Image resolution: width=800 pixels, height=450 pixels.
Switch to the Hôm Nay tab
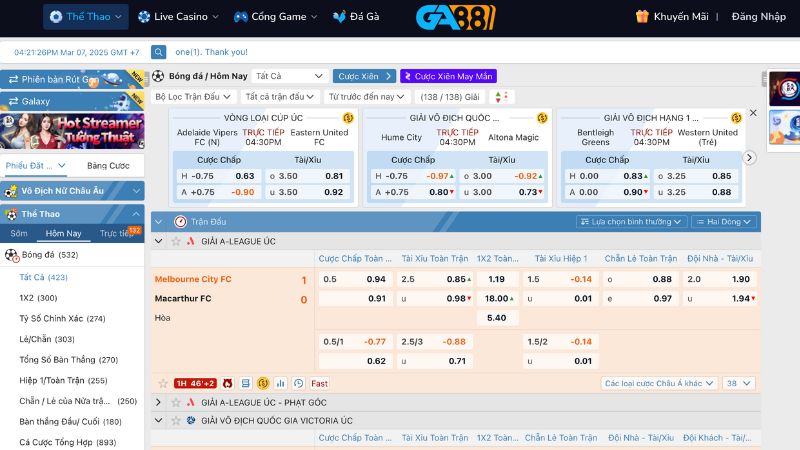(x=63, y=233)
